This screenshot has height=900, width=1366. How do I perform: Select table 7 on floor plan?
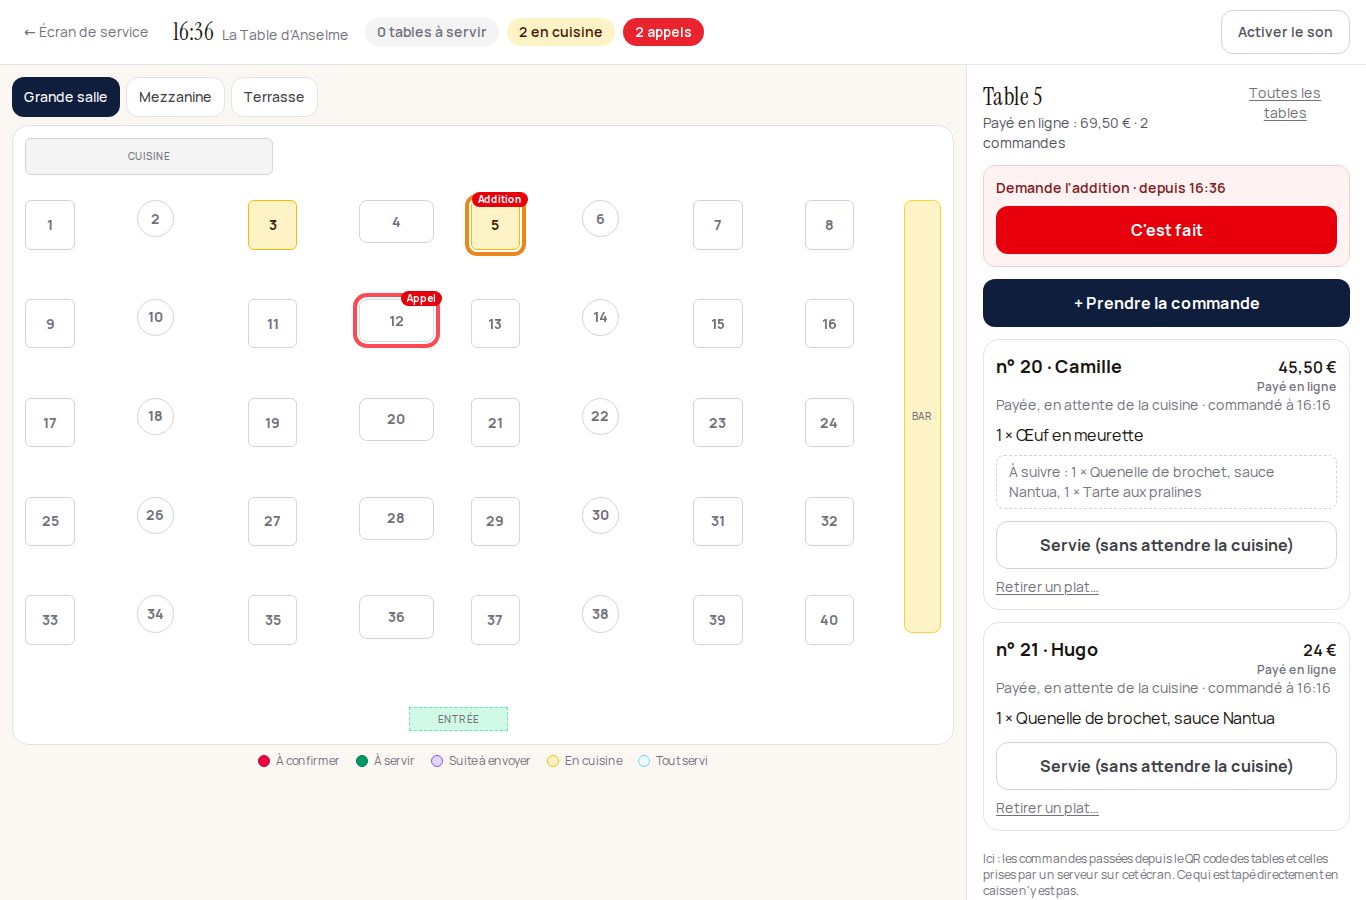pos(718,225)
